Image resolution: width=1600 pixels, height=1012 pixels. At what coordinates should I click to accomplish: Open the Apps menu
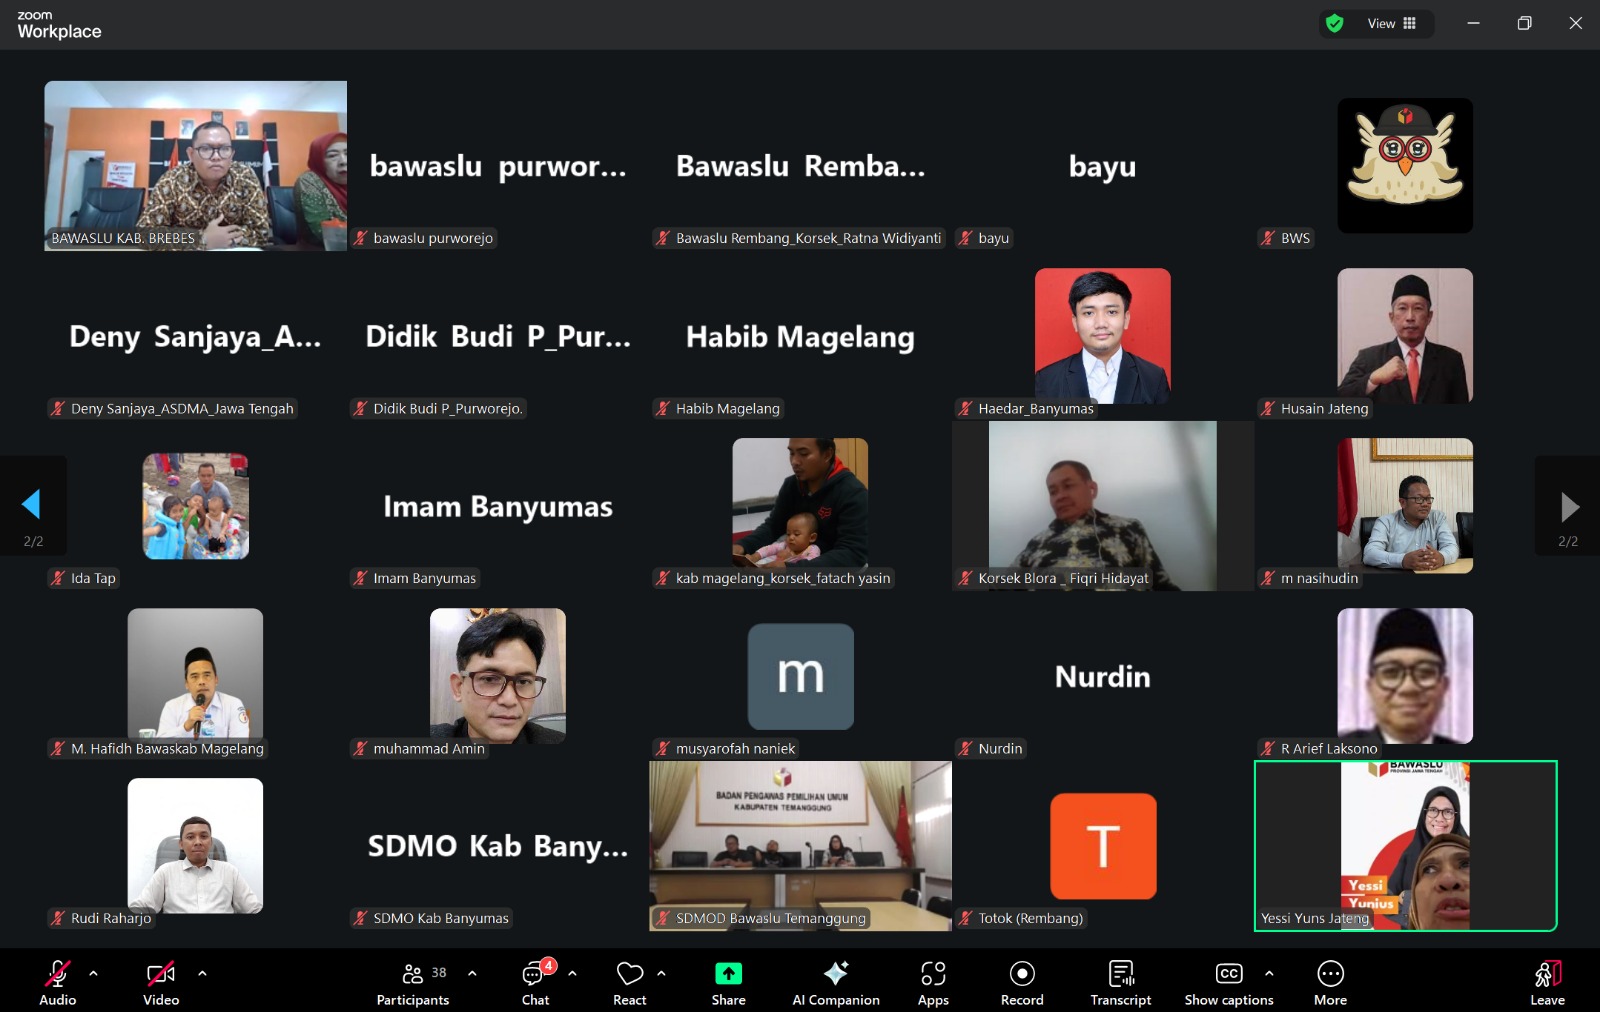(x=932, y=983)
